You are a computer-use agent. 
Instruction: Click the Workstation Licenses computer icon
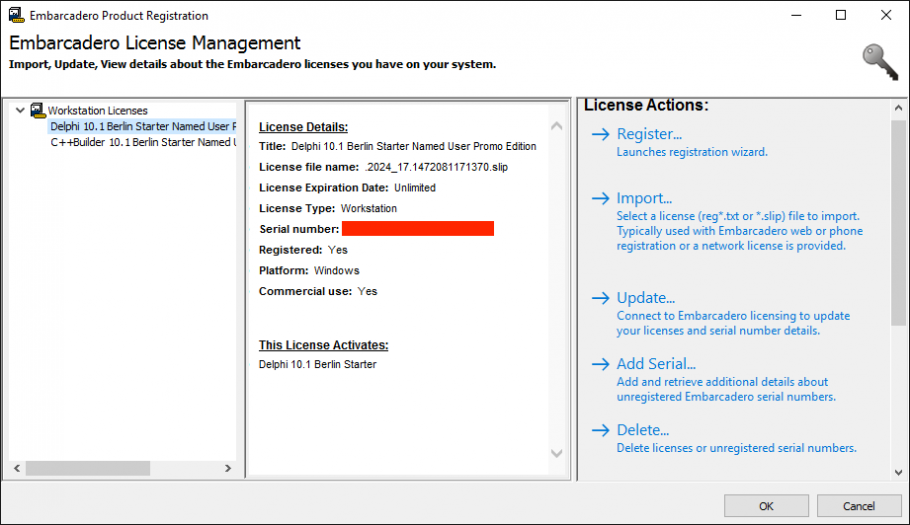[38, 110]
